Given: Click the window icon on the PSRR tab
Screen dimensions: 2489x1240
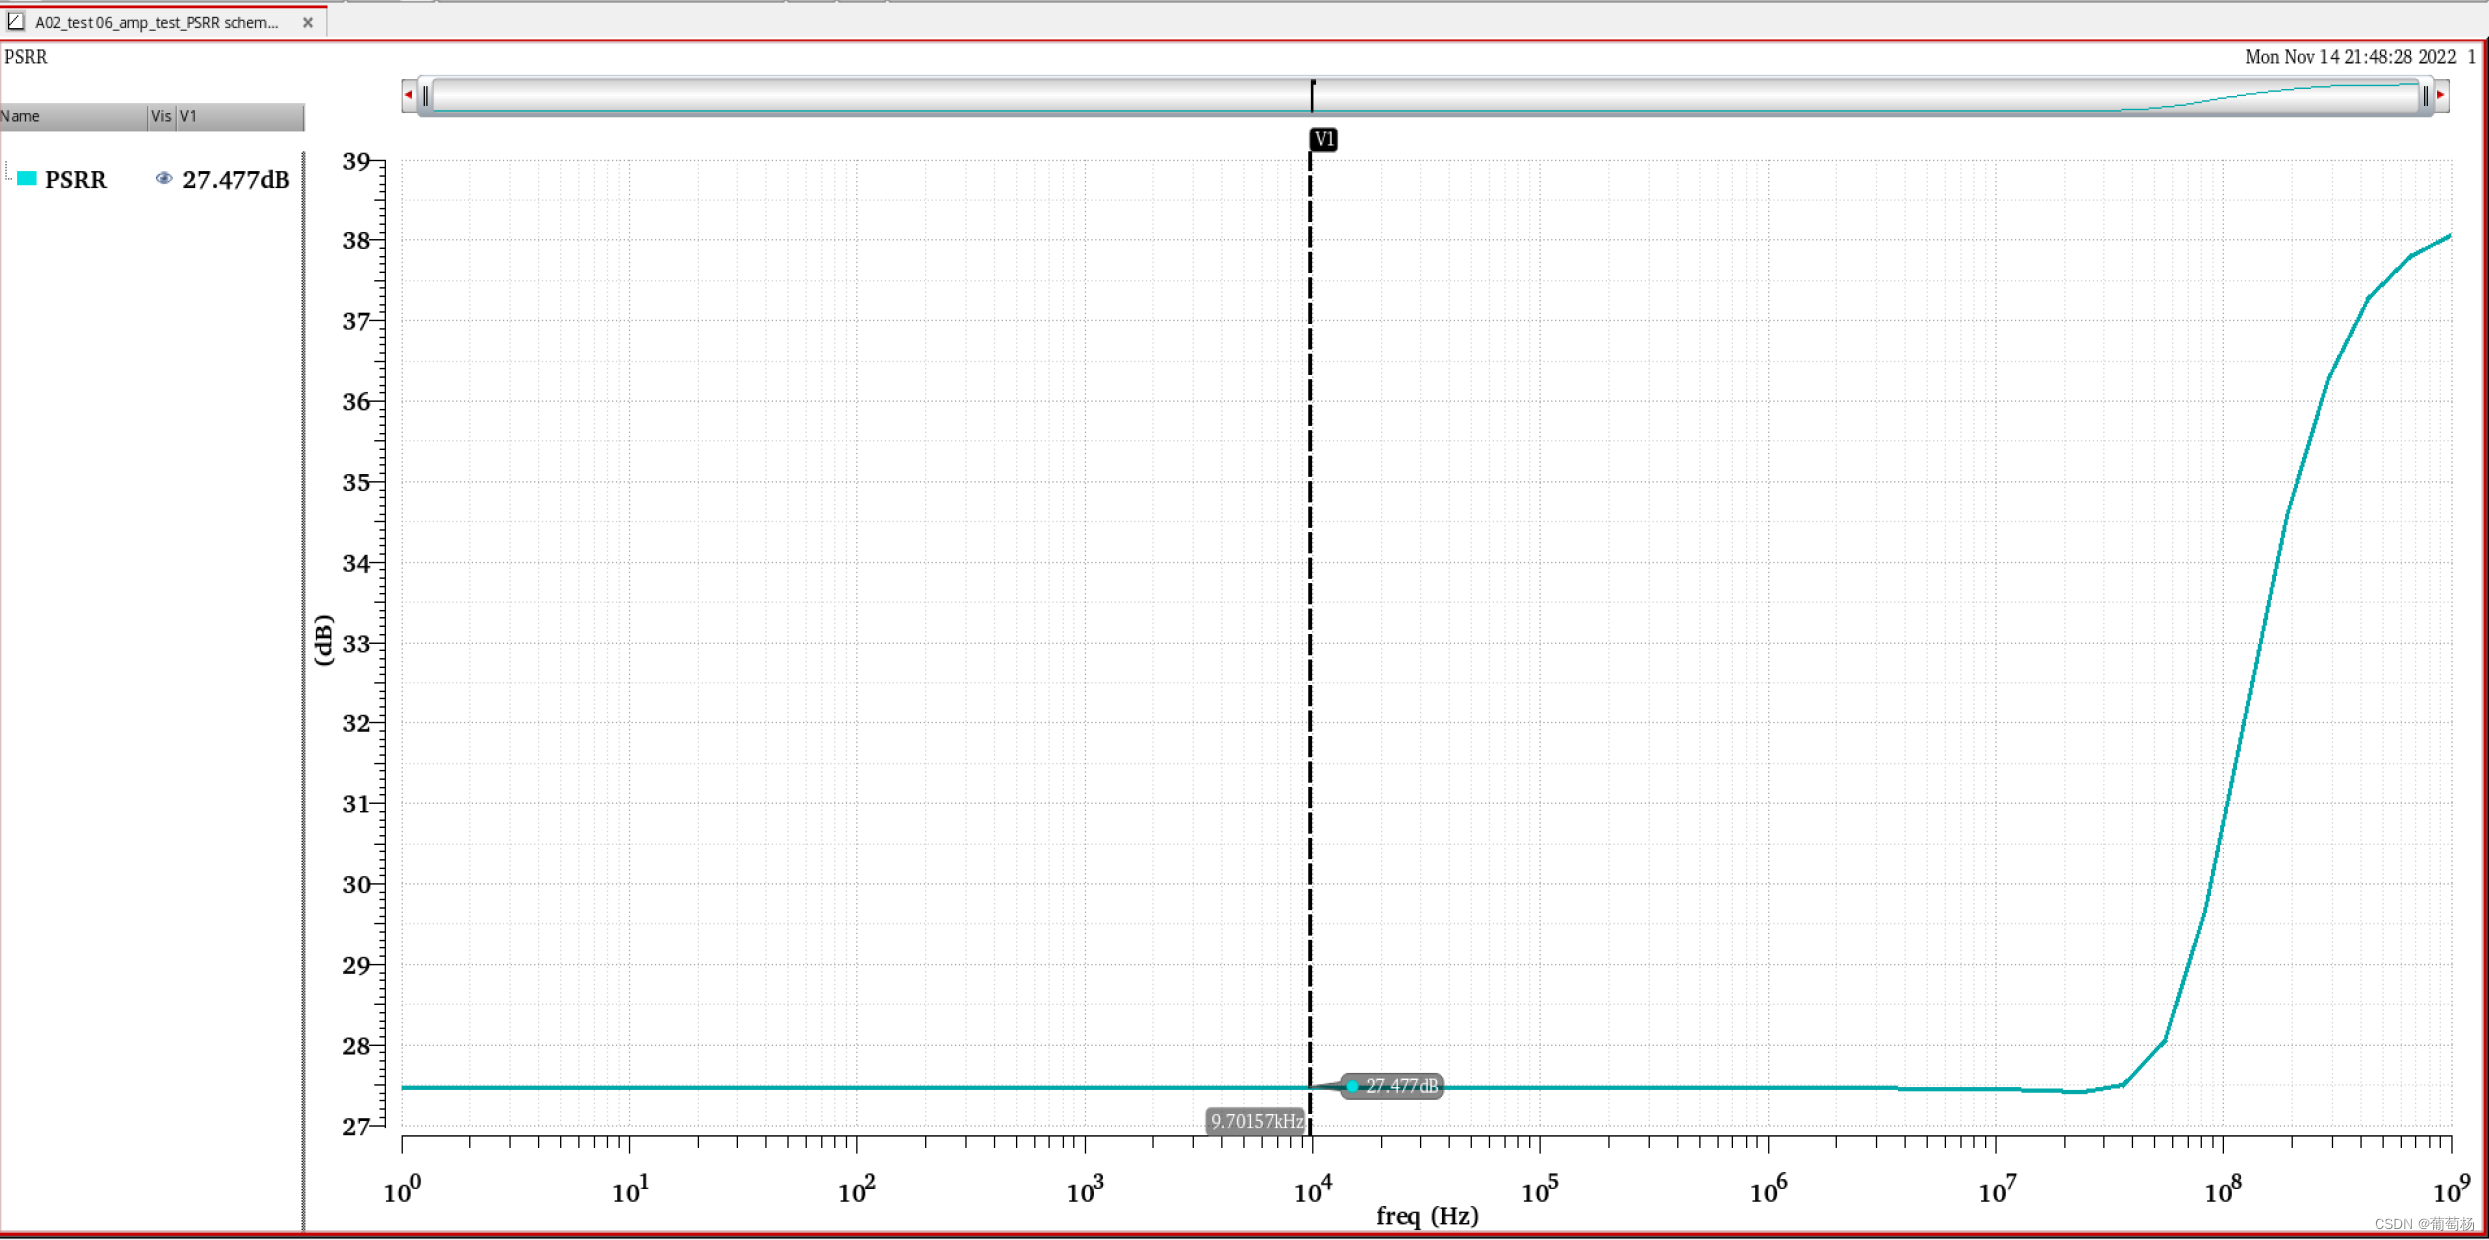Looking at the screenshot, I should [x=16, y=21].
